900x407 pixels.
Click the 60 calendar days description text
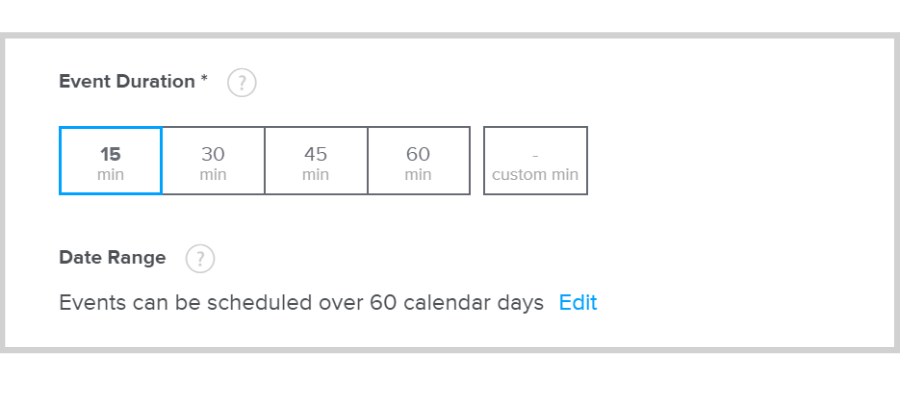coord(301,303)
